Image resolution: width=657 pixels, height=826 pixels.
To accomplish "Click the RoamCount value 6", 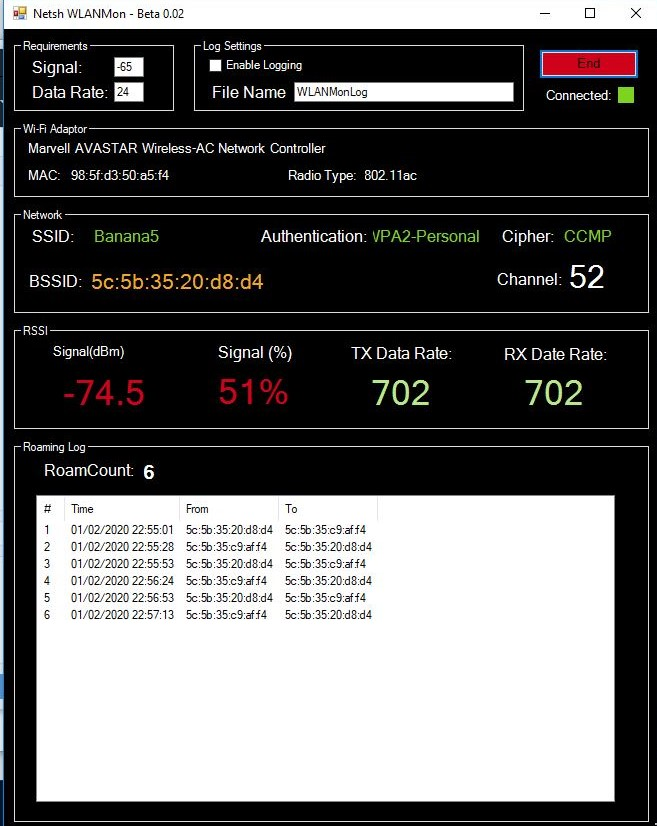I will point(149,472).
